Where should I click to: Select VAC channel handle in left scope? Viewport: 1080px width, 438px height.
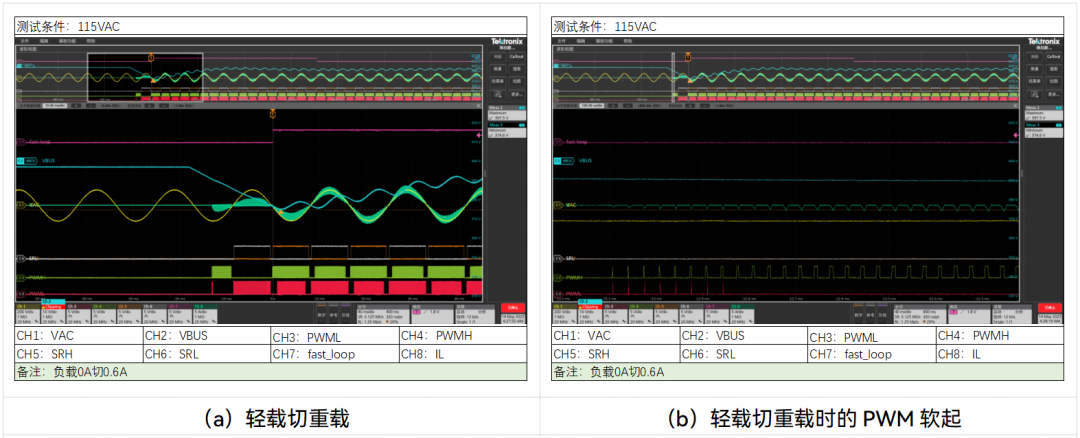[x=19, y=205]
